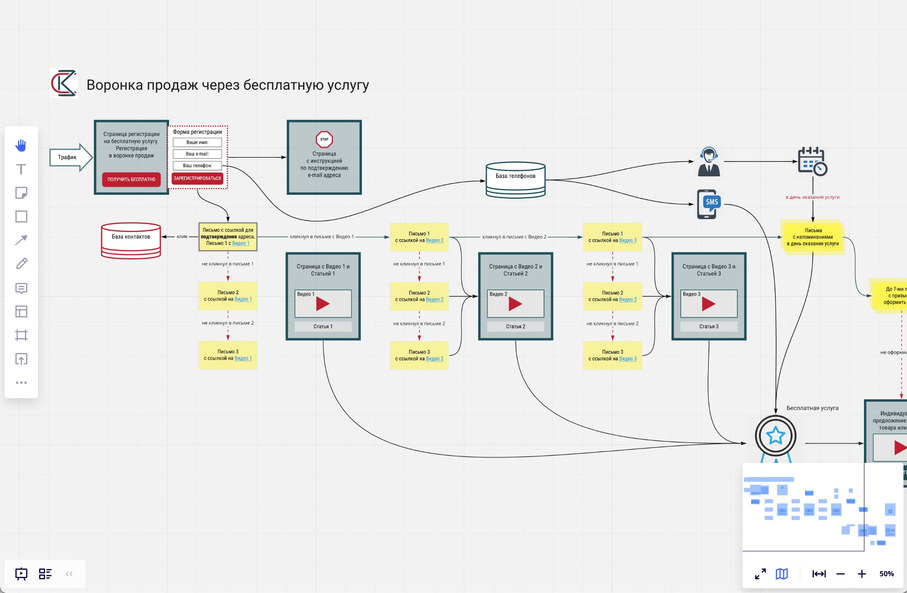Viewport: 907px width, 593px height.
Task: Choose the Shape rectangle tool
Action: point(21,216)
